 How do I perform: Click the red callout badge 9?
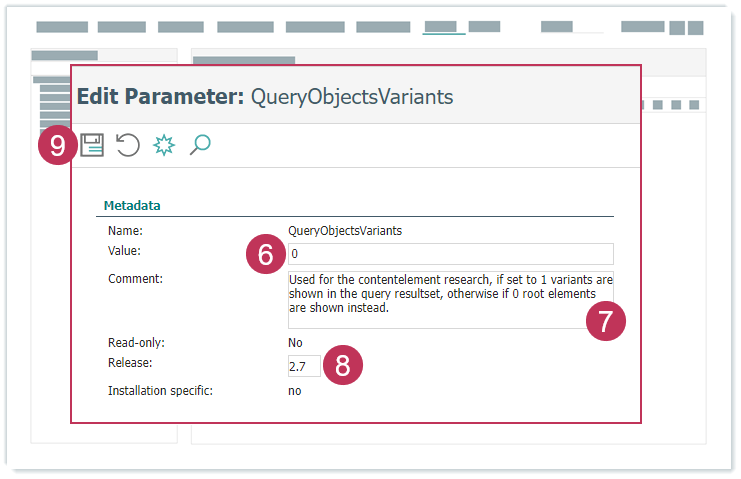pos(58,147)
